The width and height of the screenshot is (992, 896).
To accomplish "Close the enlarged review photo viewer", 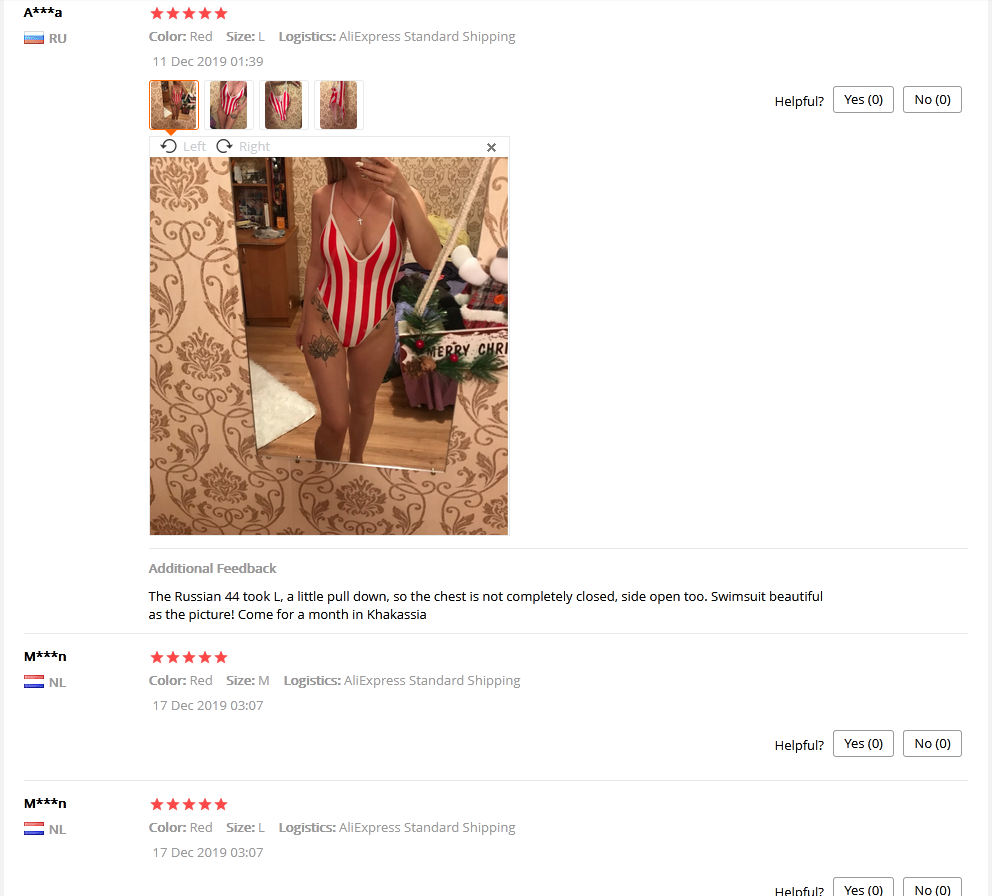I will 491,147.
